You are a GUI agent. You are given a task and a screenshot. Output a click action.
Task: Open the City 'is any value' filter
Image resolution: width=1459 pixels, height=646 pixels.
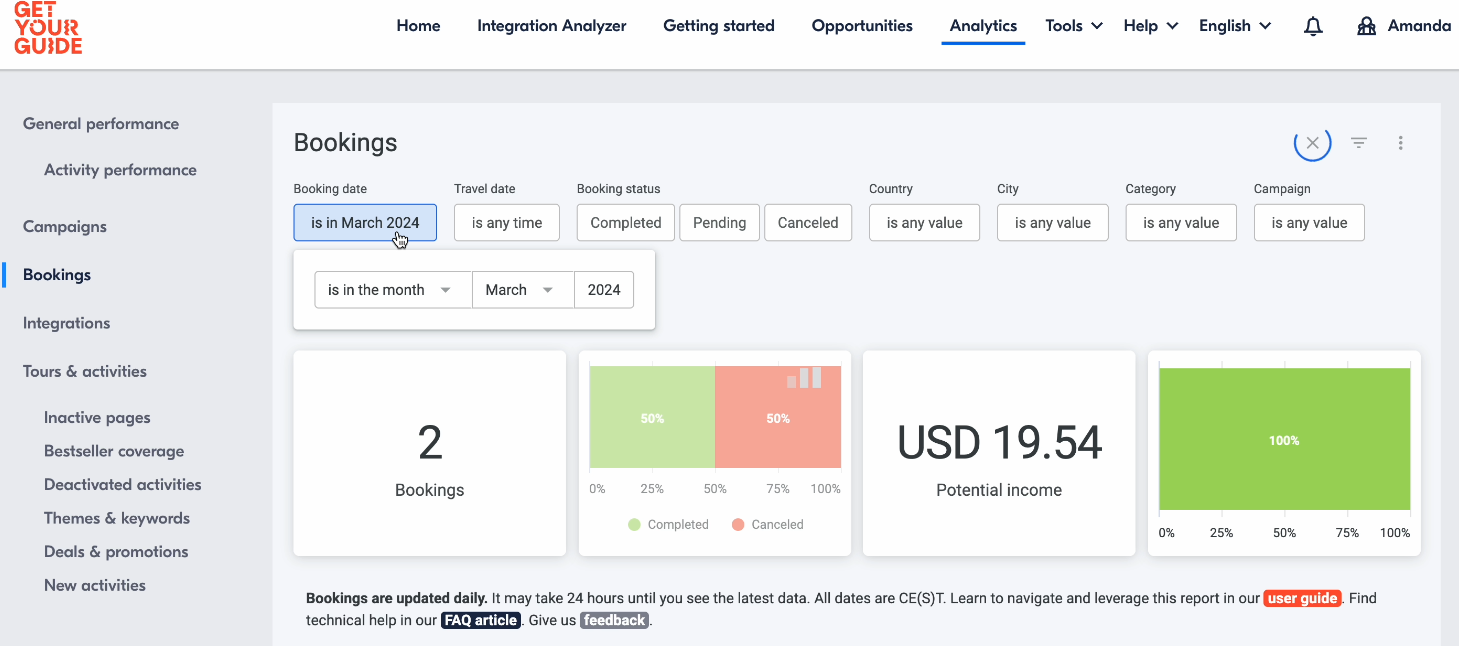[1053, 223]
